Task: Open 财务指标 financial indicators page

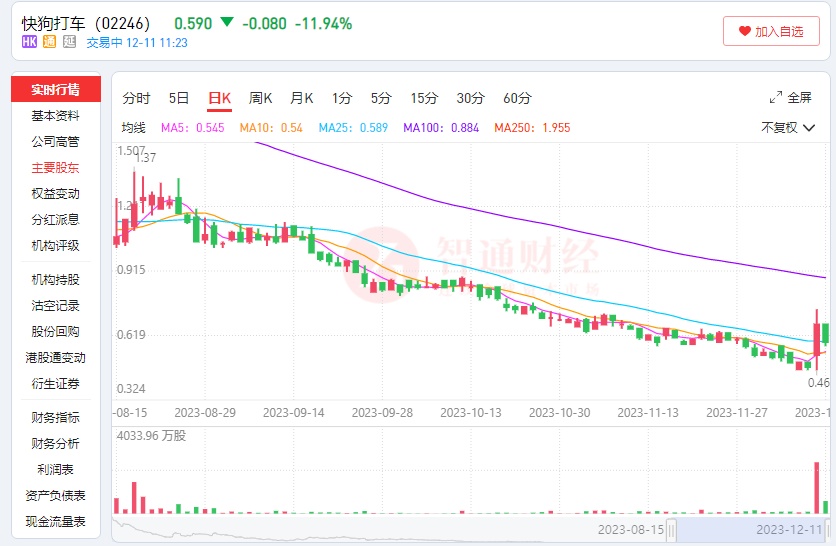Action: [x=55, y=418]
